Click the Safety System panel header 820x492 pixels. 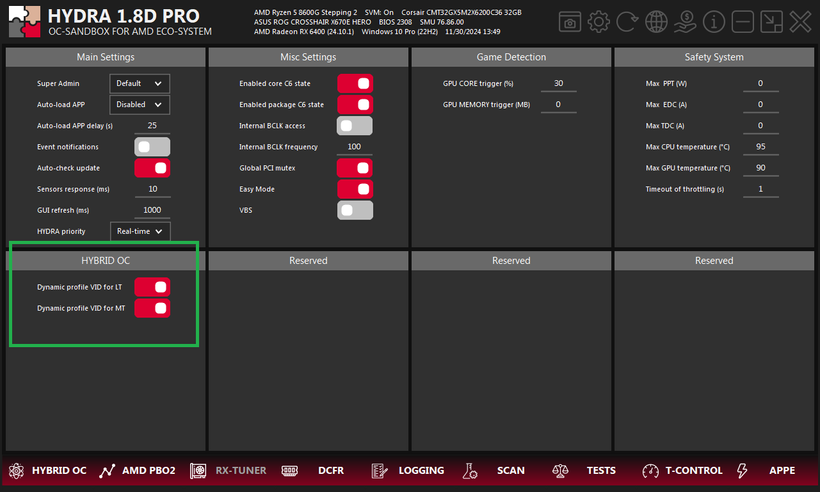714,57
